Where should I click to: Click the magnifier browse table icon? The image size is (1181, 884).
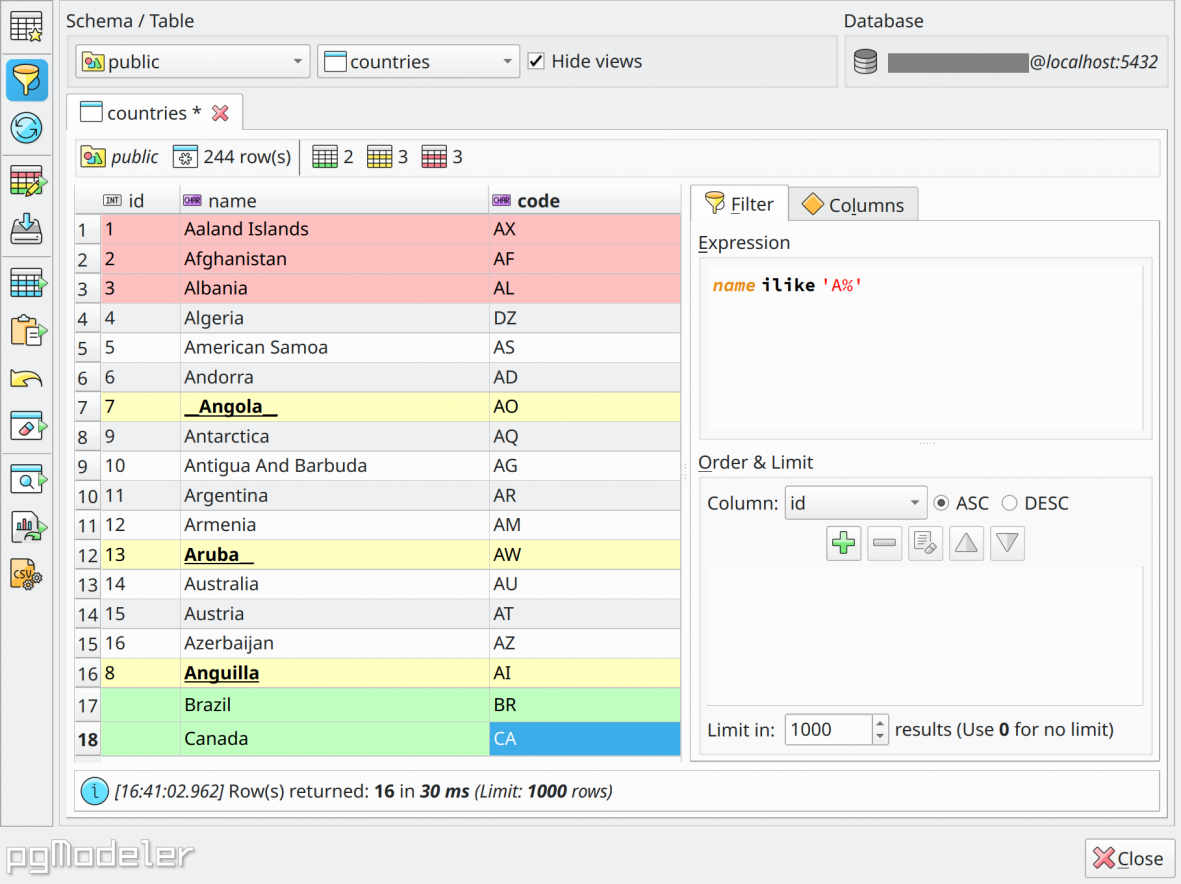click(28, 480)
